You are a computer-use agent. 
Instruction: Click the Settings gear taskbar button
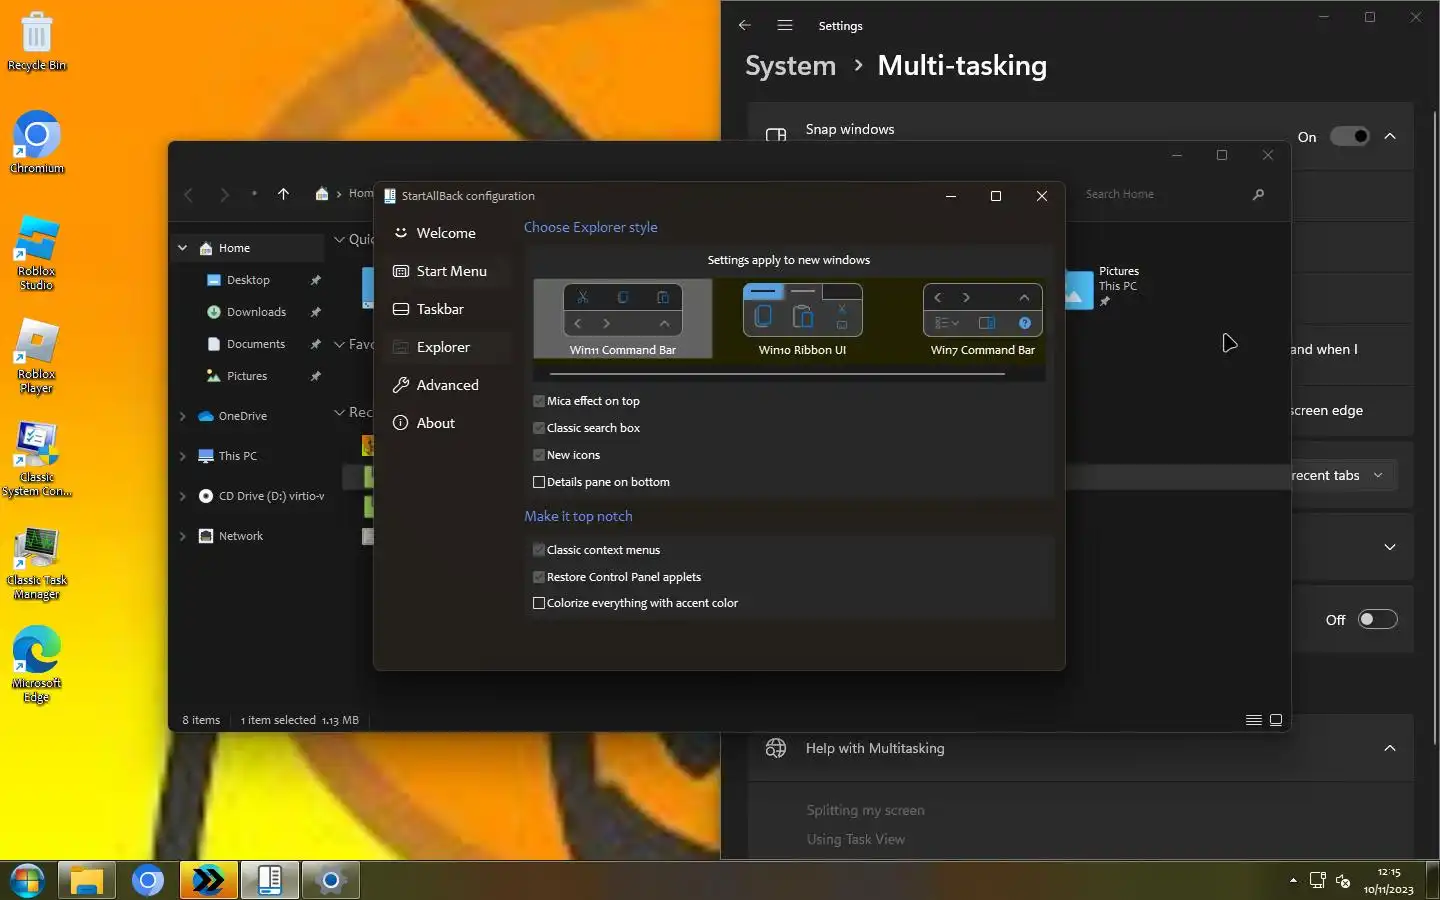coord(330,881)
